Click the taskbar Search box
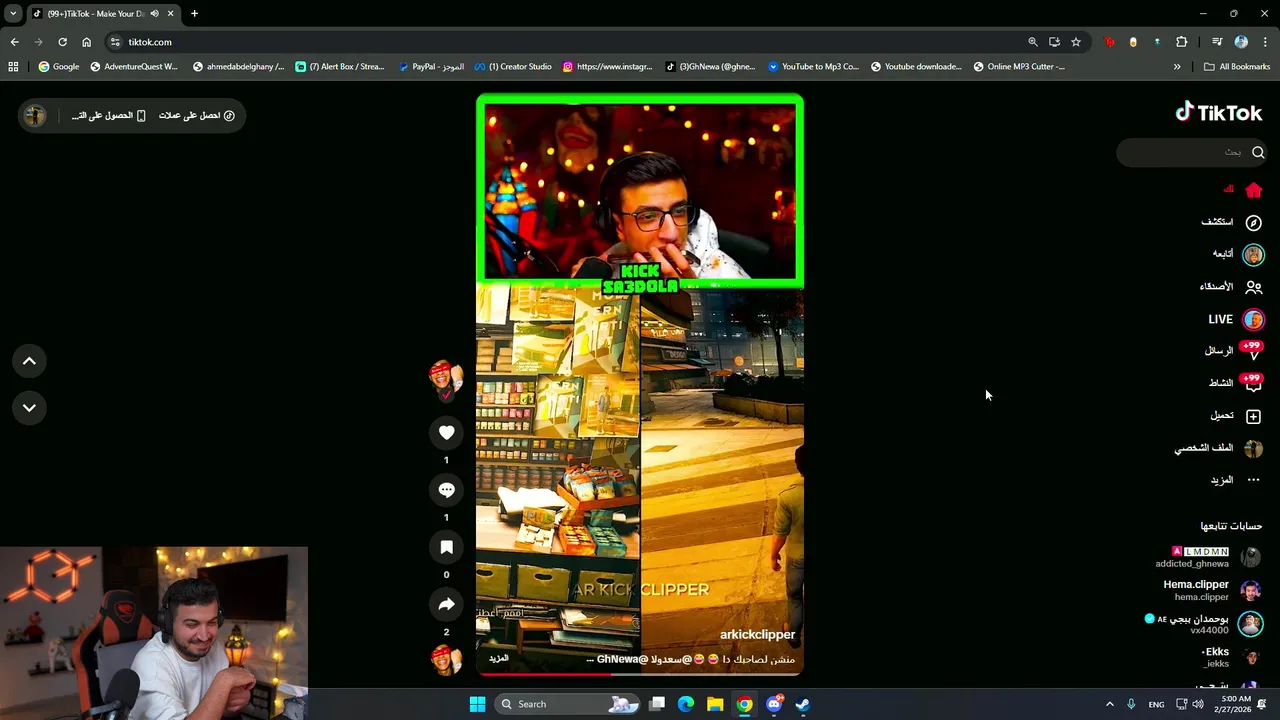1280x720 pixels. (x=568, y=704)
